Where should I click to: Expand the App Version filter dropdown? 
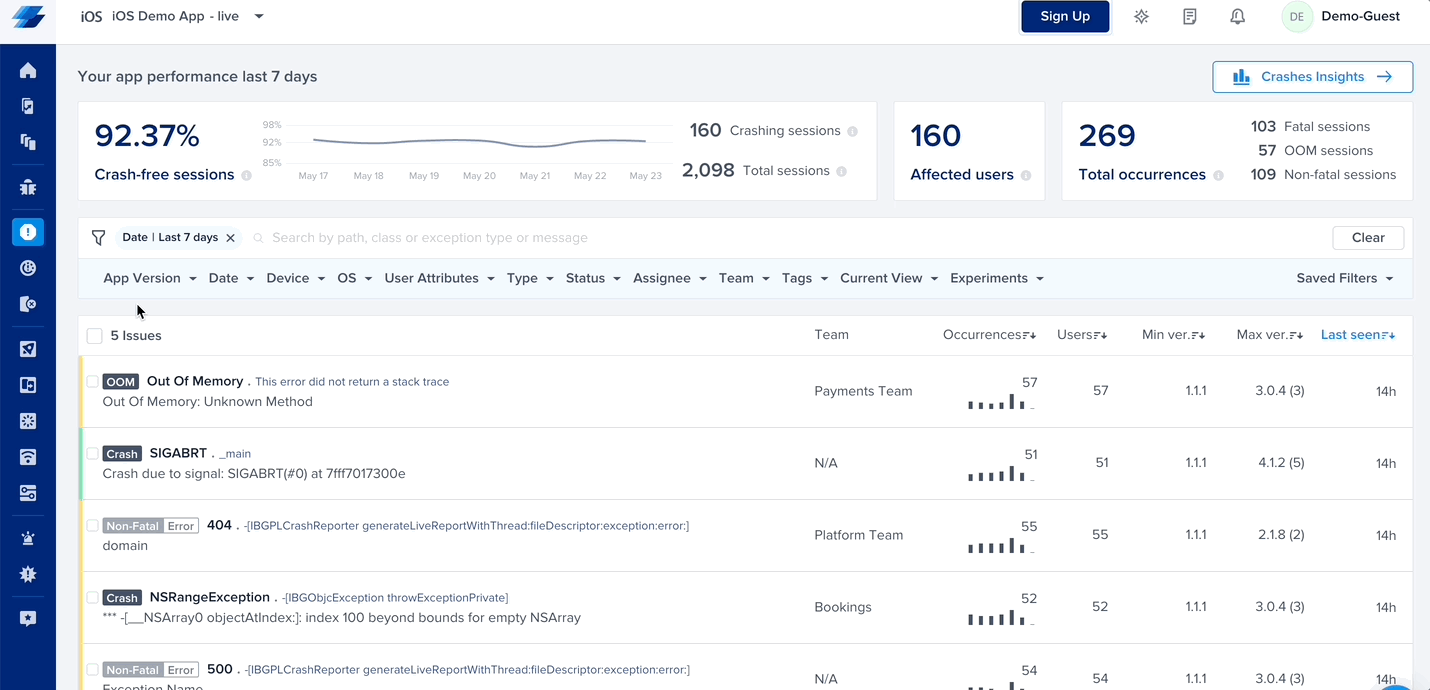(150, 278)
